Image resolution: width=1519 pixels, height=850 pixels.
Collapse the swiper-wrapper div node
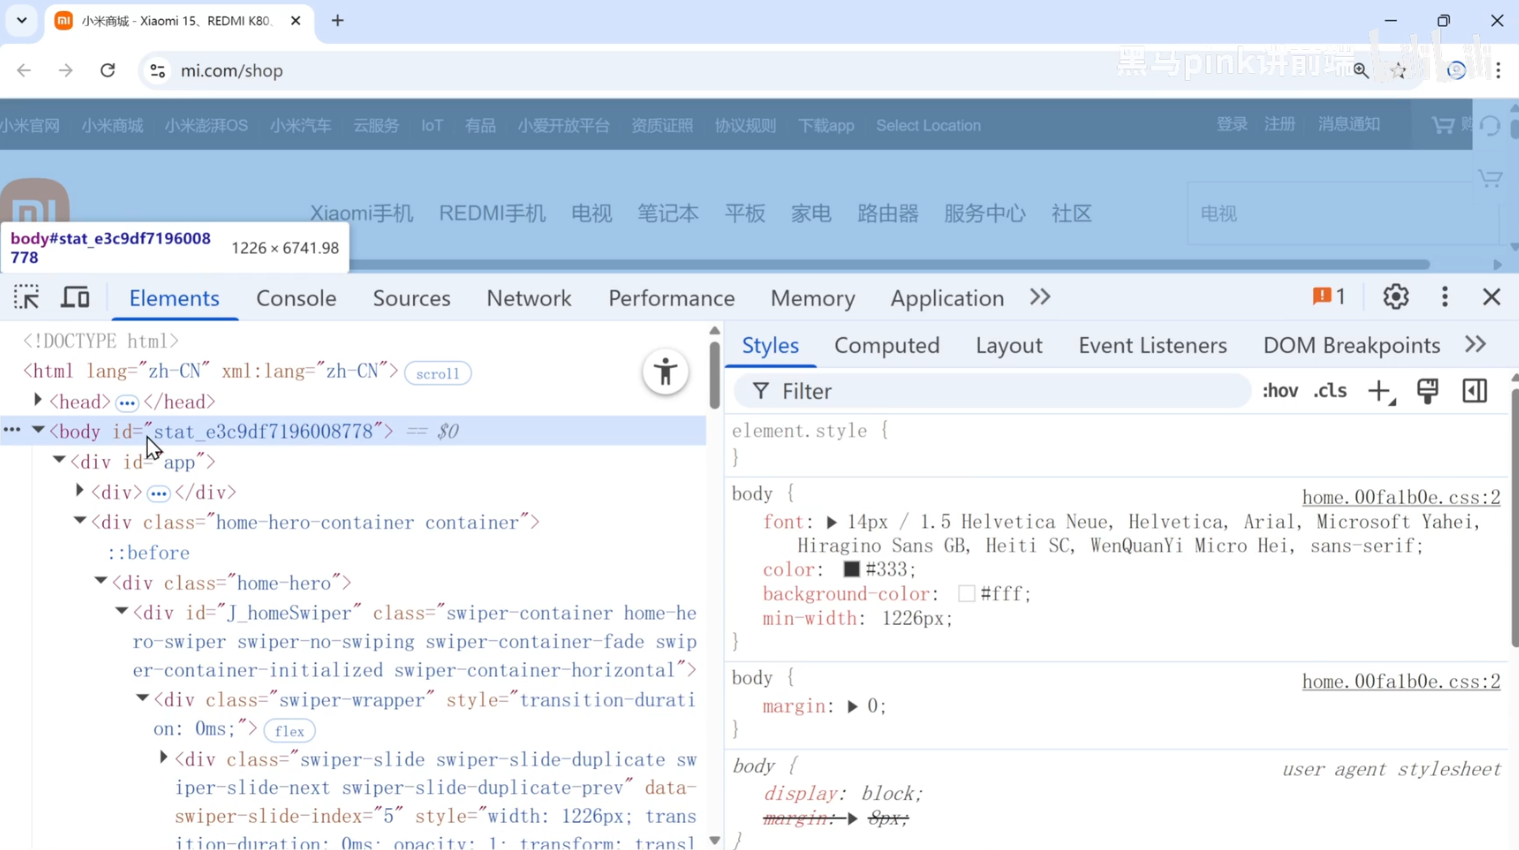143,698
